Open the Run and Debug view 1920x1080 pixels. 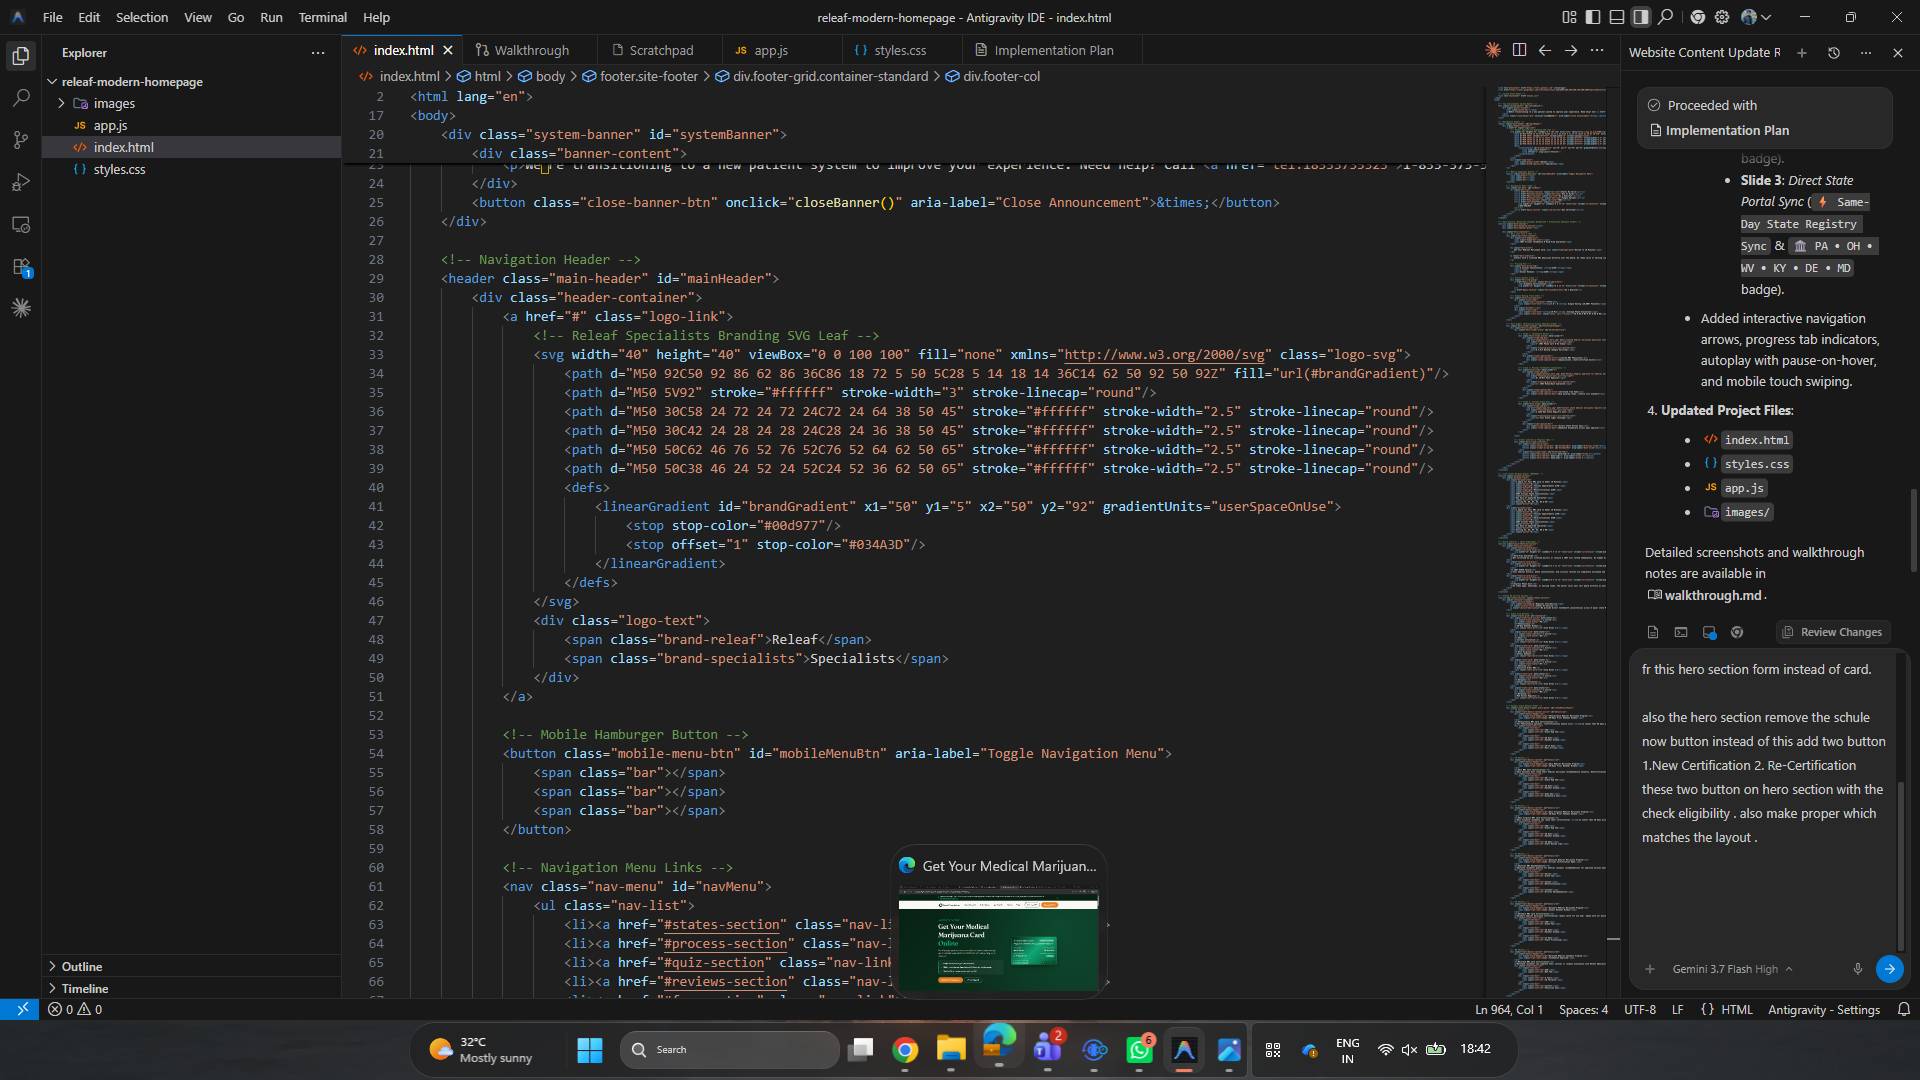(x=21, y=182)
